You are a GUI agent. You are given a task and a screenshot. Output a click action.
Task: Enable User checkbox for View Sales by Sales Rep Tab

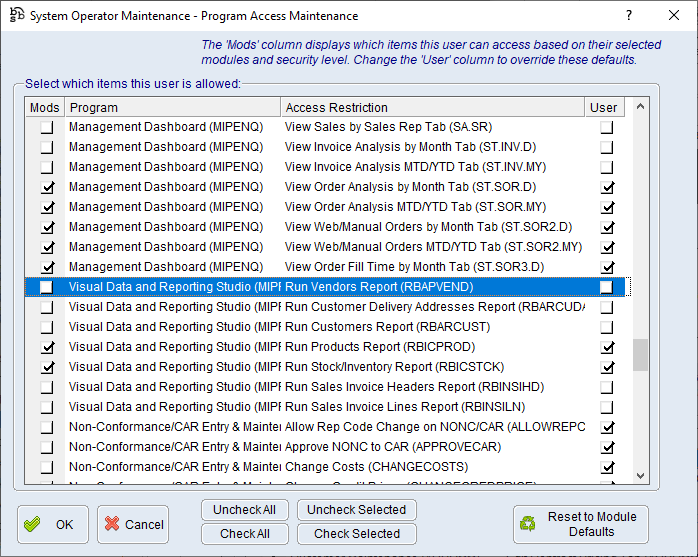click(605, 127)
